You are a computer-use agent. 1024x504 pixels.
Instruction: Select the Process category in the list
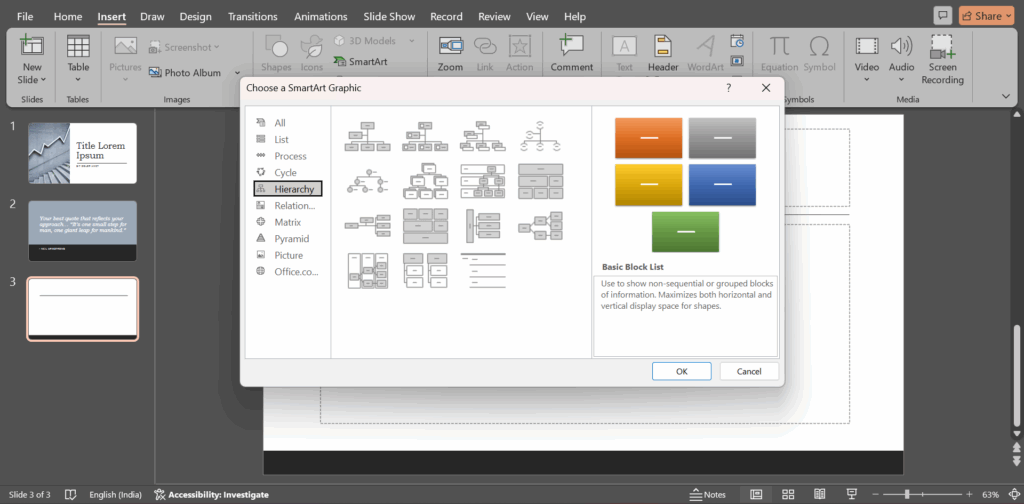[x=290, y=156]
